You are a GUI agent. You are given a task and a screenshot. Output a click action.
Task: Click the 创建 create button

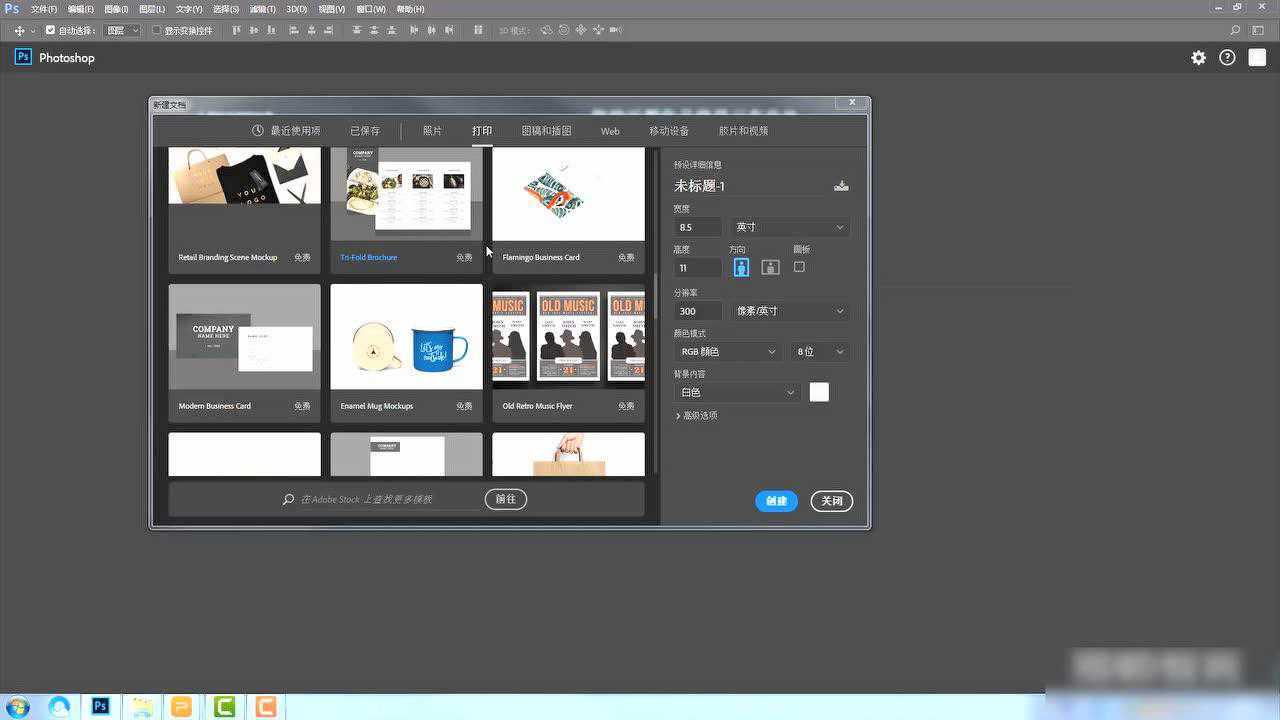(x=776, y=501)
